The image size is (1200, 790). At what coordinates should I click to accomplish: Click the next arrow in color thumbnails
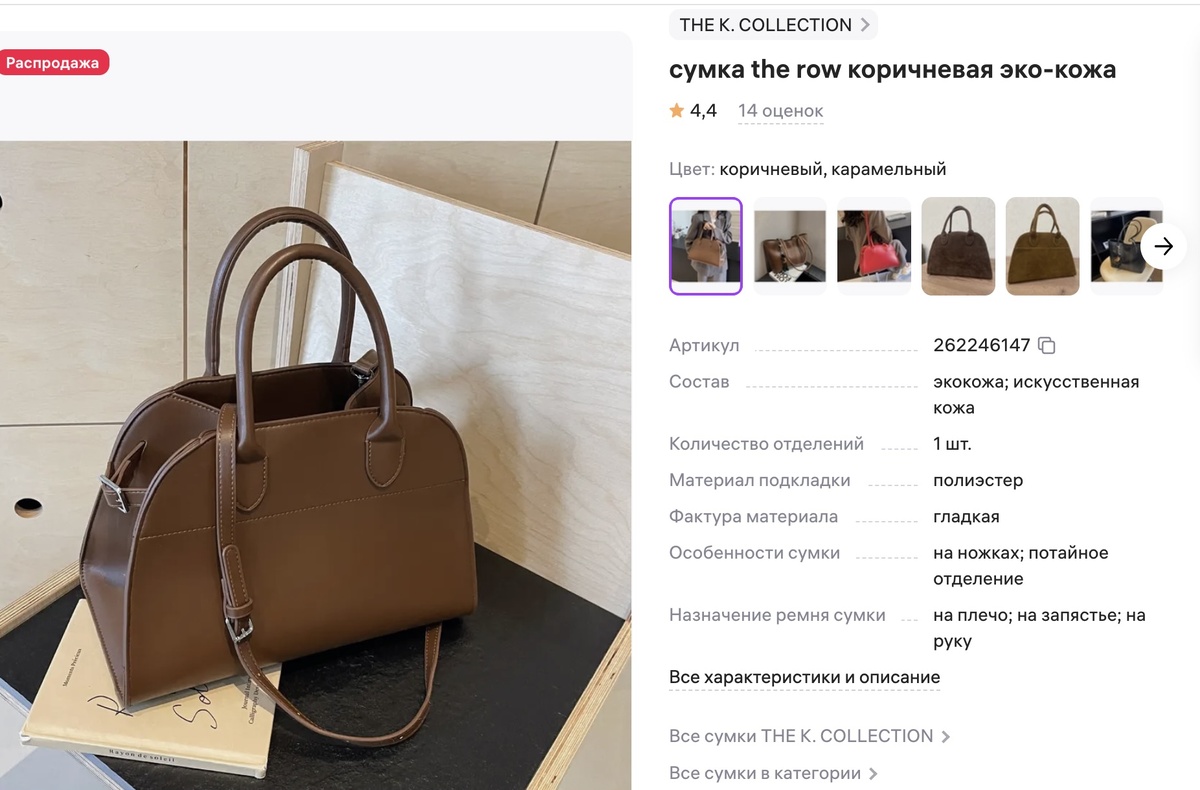(1163, 246)
